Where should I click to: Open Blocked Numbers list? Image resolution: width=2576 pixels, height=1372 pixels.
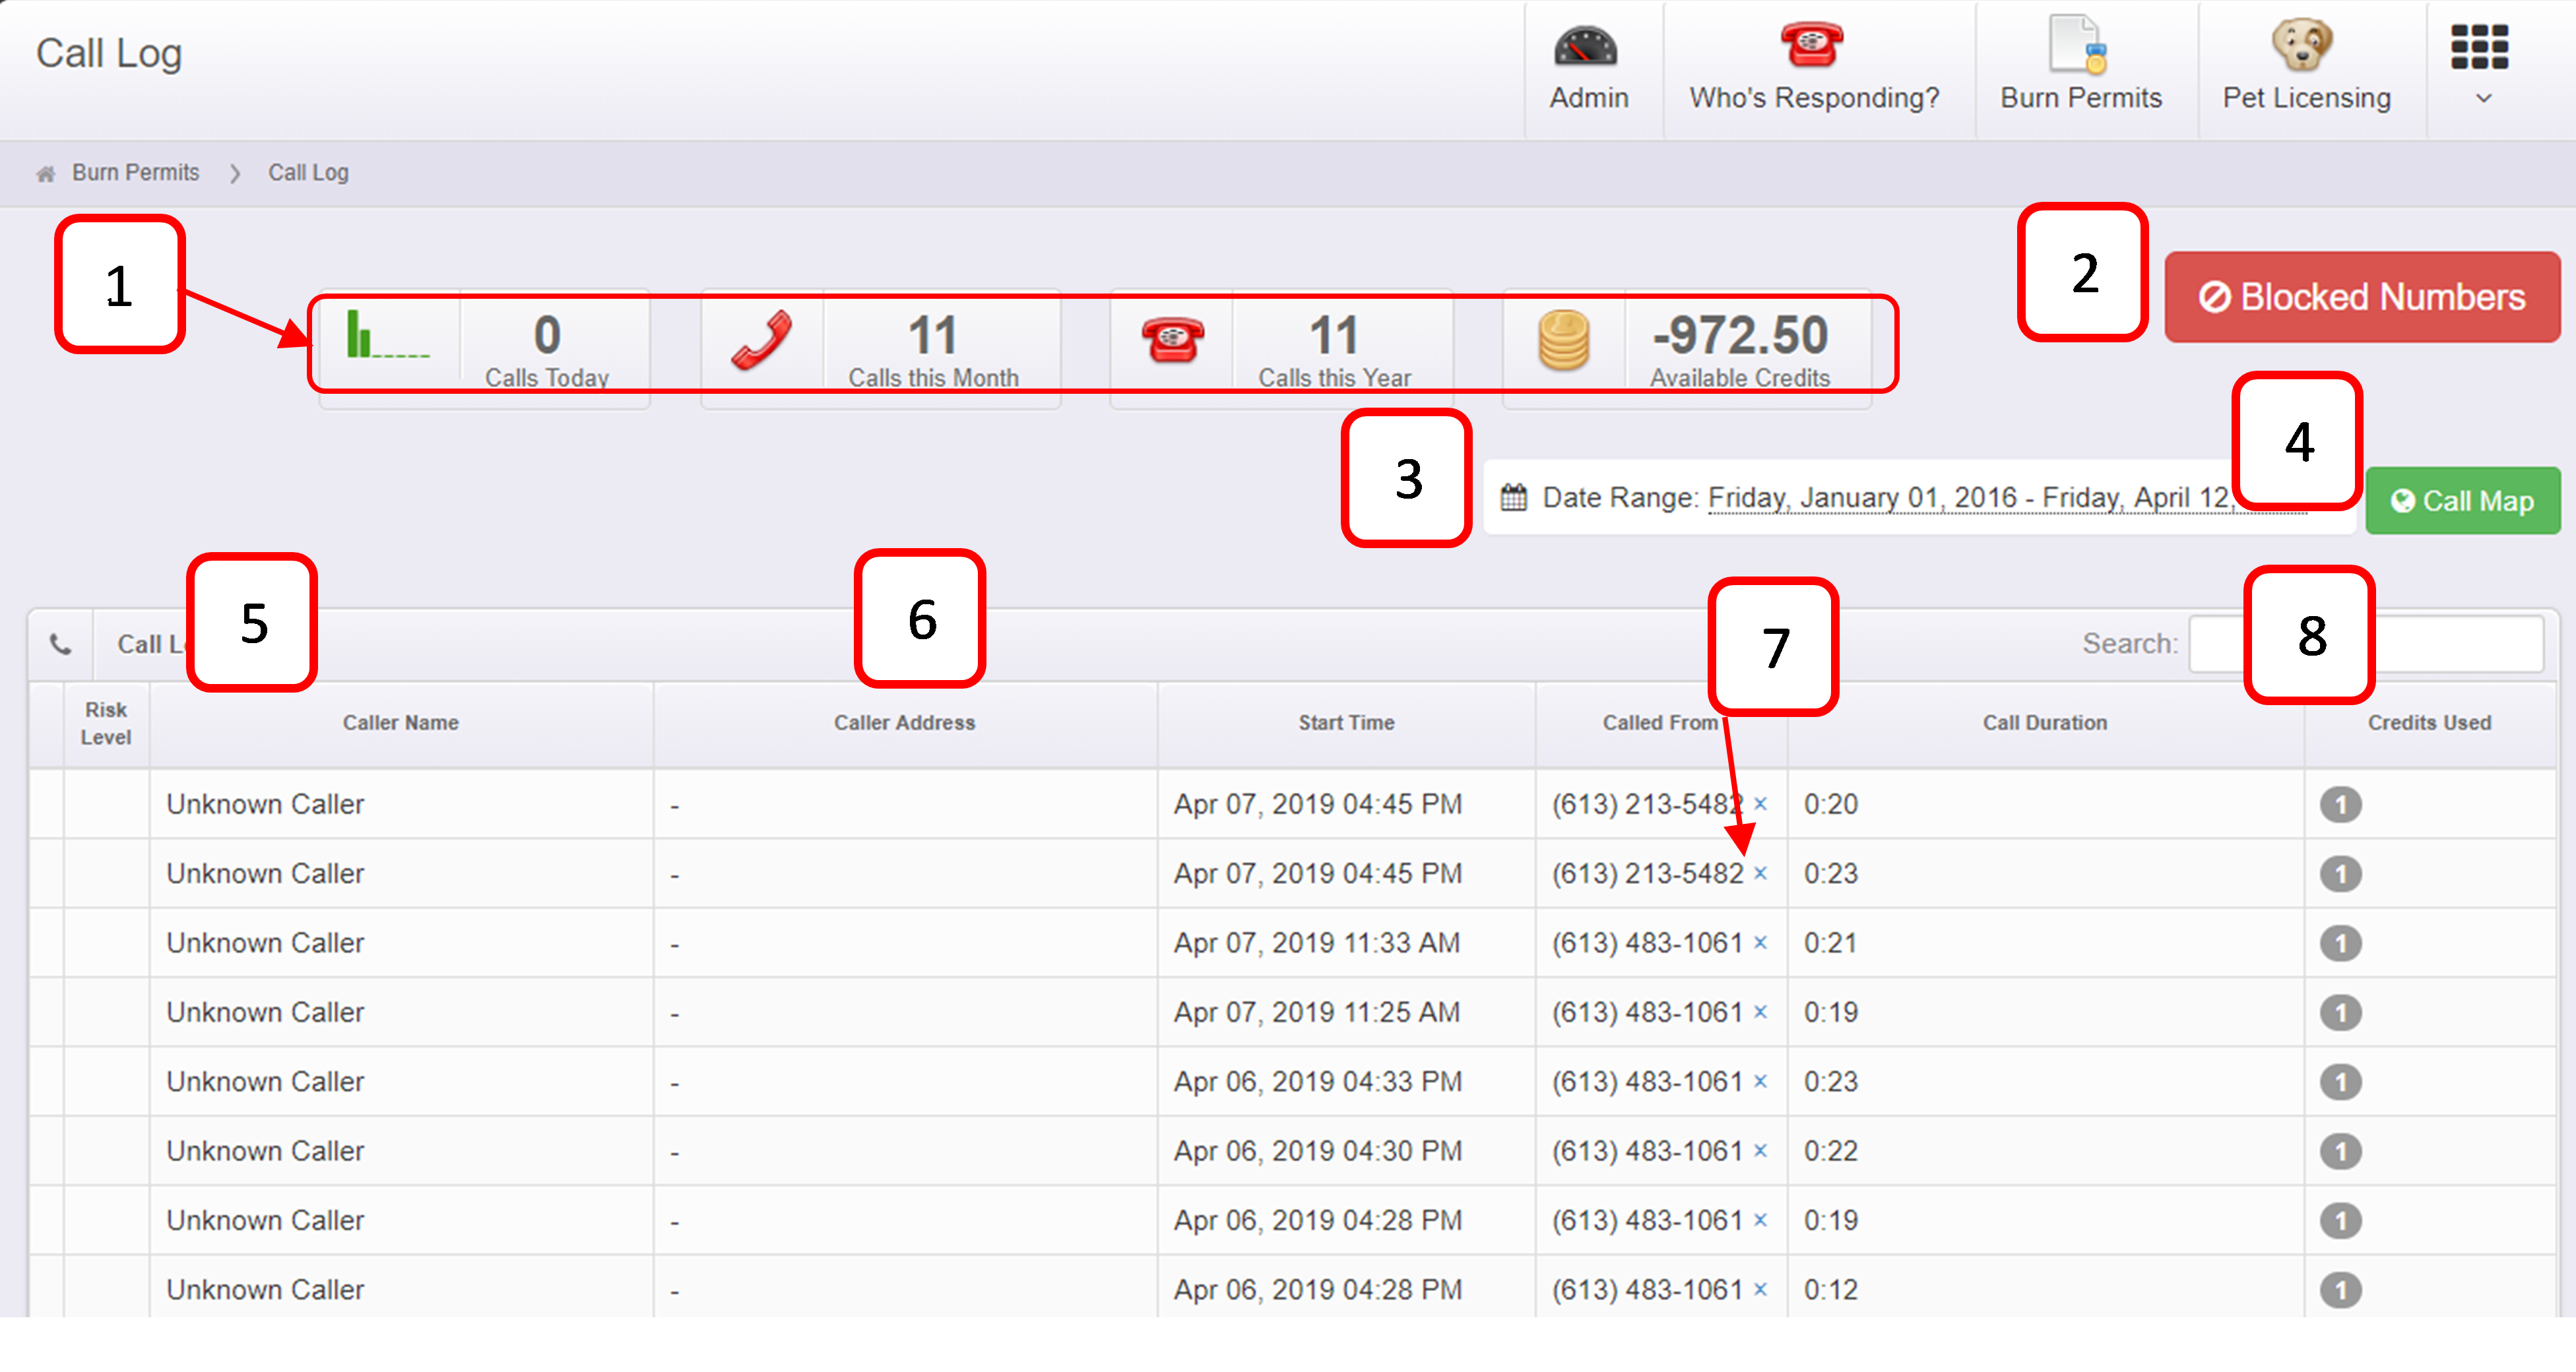2362,298
